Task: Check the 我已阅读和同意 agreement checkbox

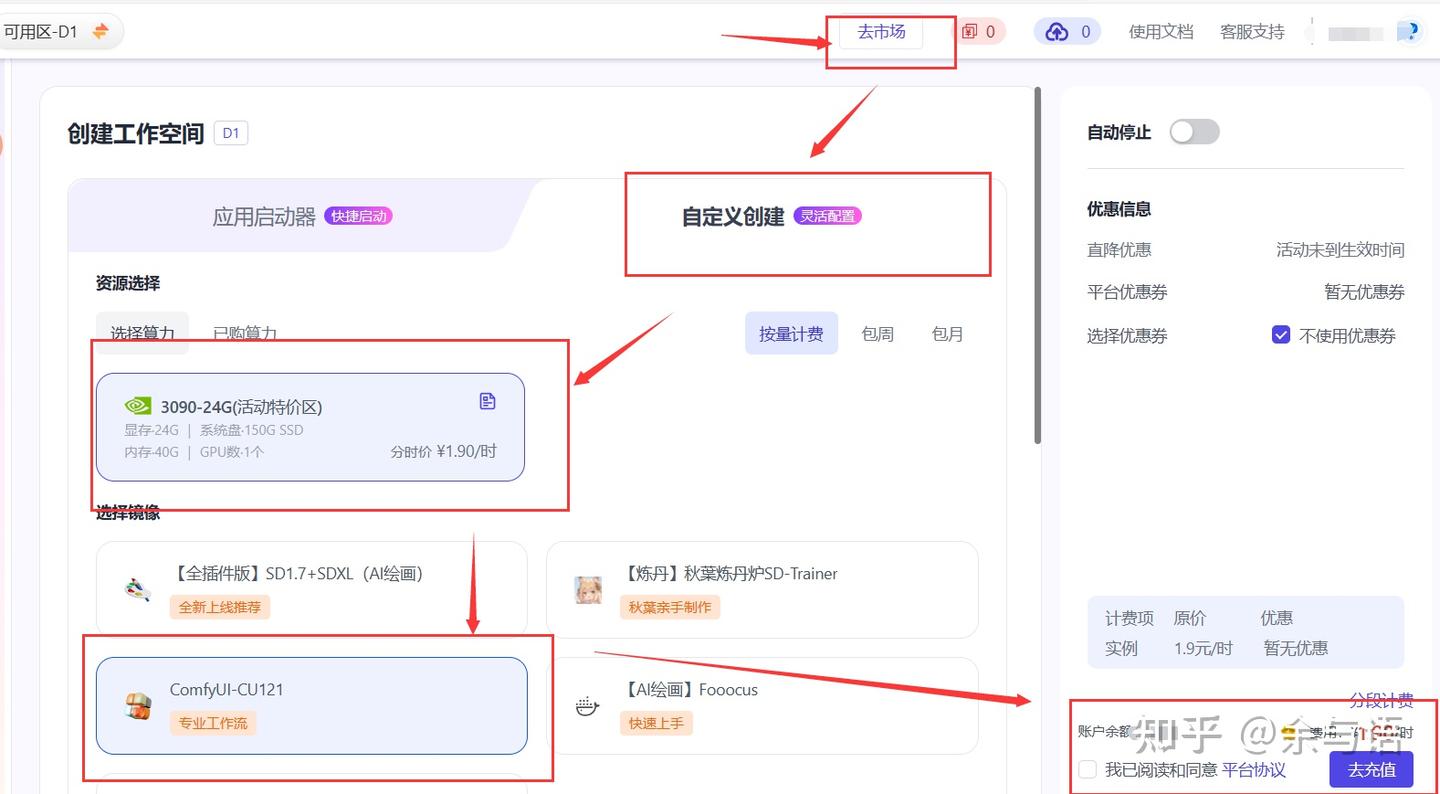Action: click(1087, 769)
